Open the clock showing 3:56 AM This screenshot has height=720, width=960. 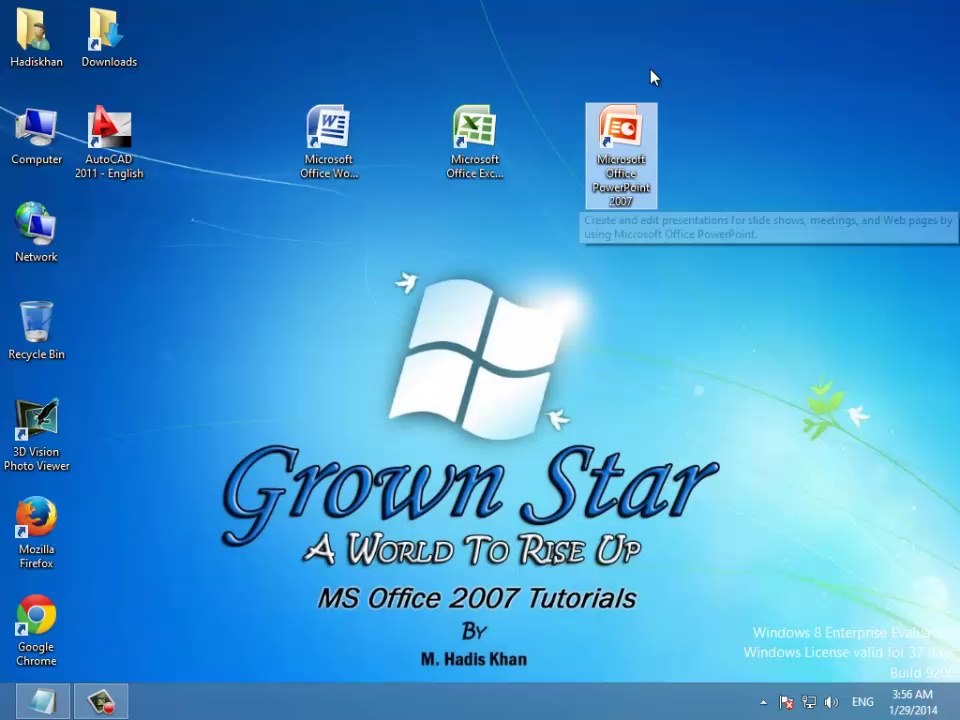913,702
